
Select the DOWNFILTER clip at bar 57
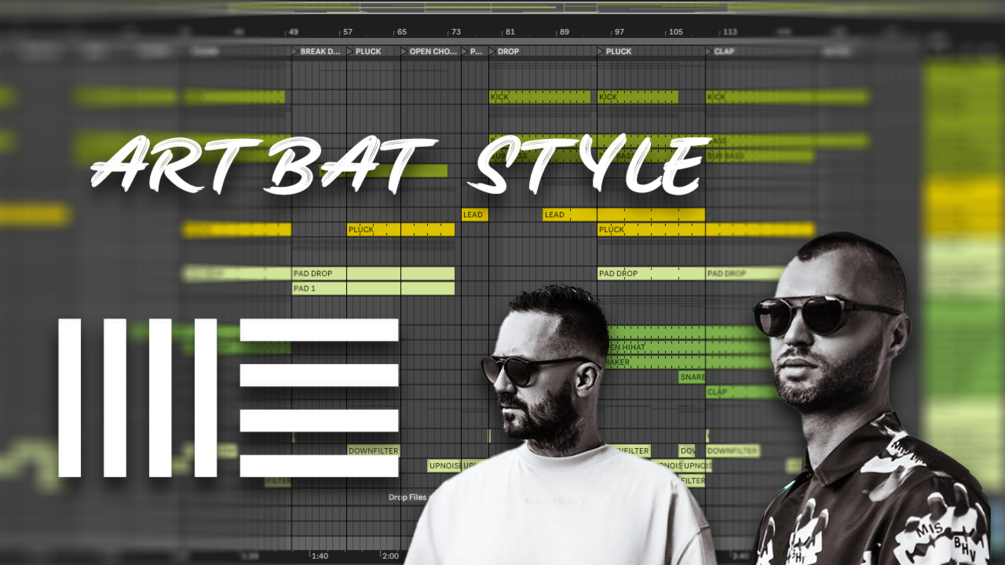[373, 450]
